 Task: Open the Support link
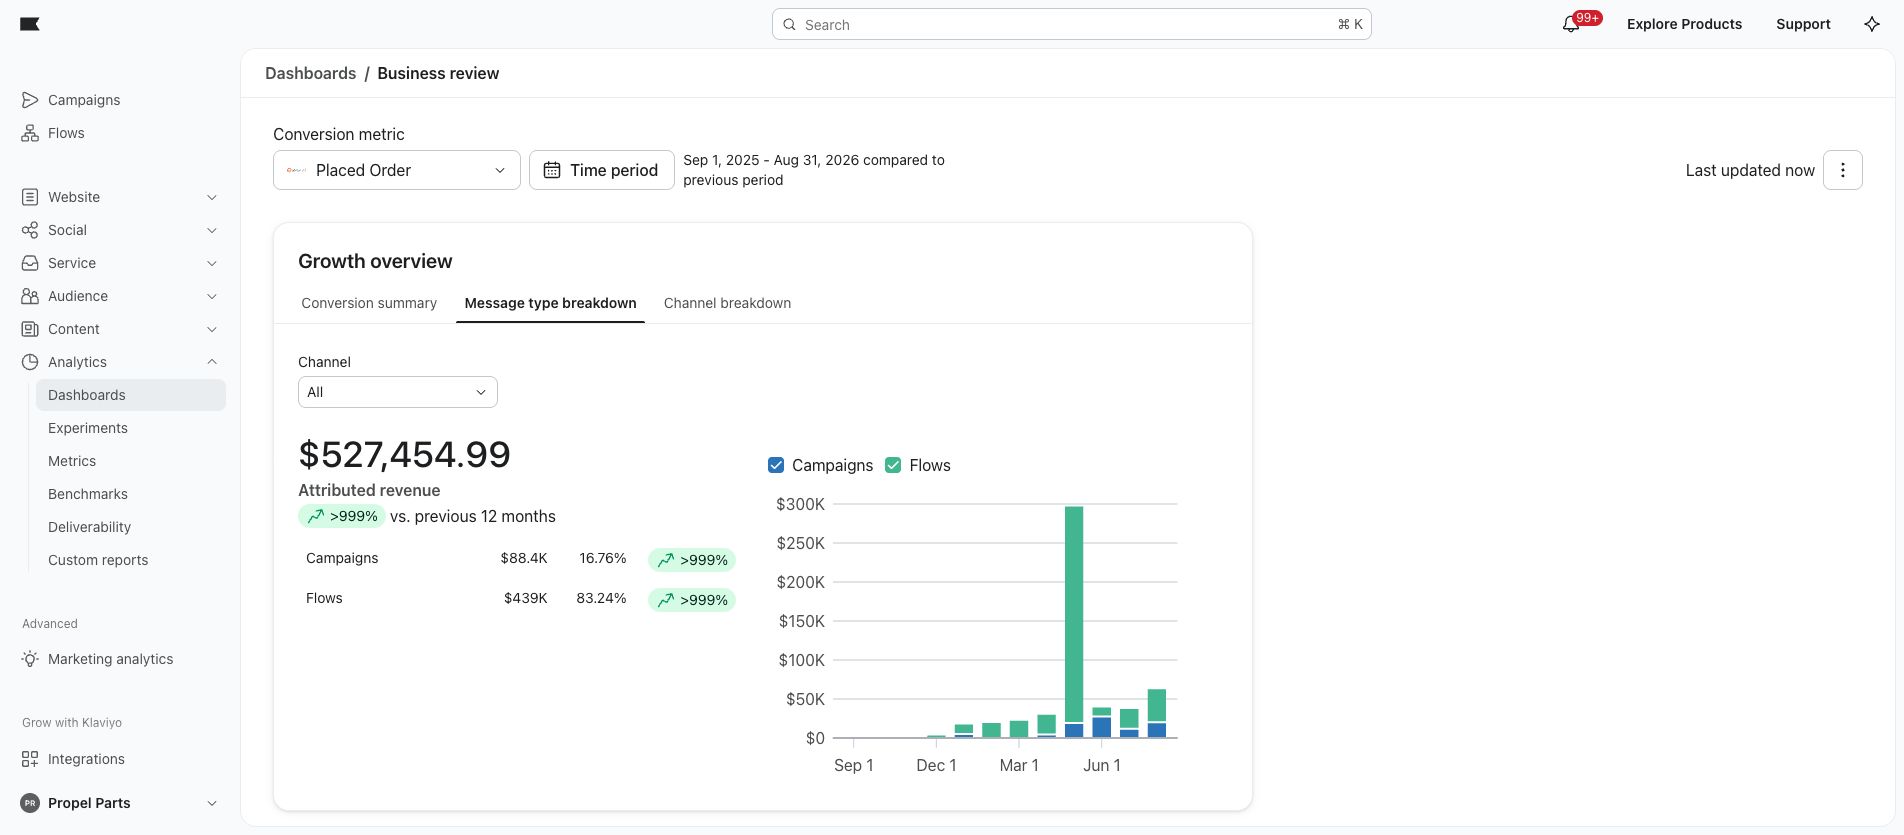tap(1803, 24)
